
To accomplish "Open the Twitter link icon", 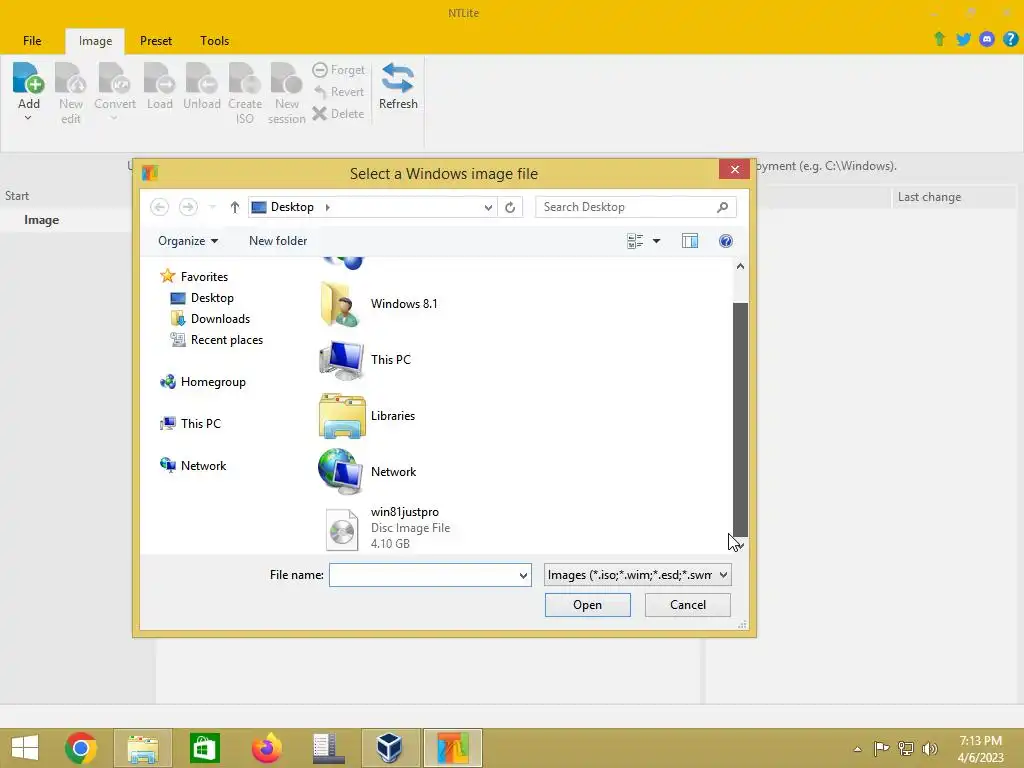I will [x=963, y=39].
